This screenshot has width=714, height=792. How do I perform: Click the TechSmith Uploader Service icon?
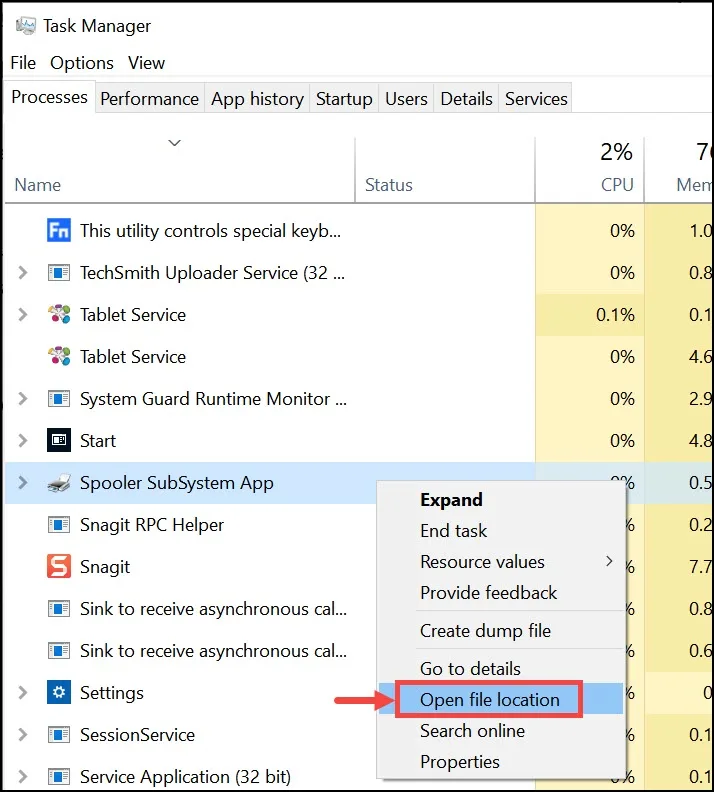click(59, 273)
